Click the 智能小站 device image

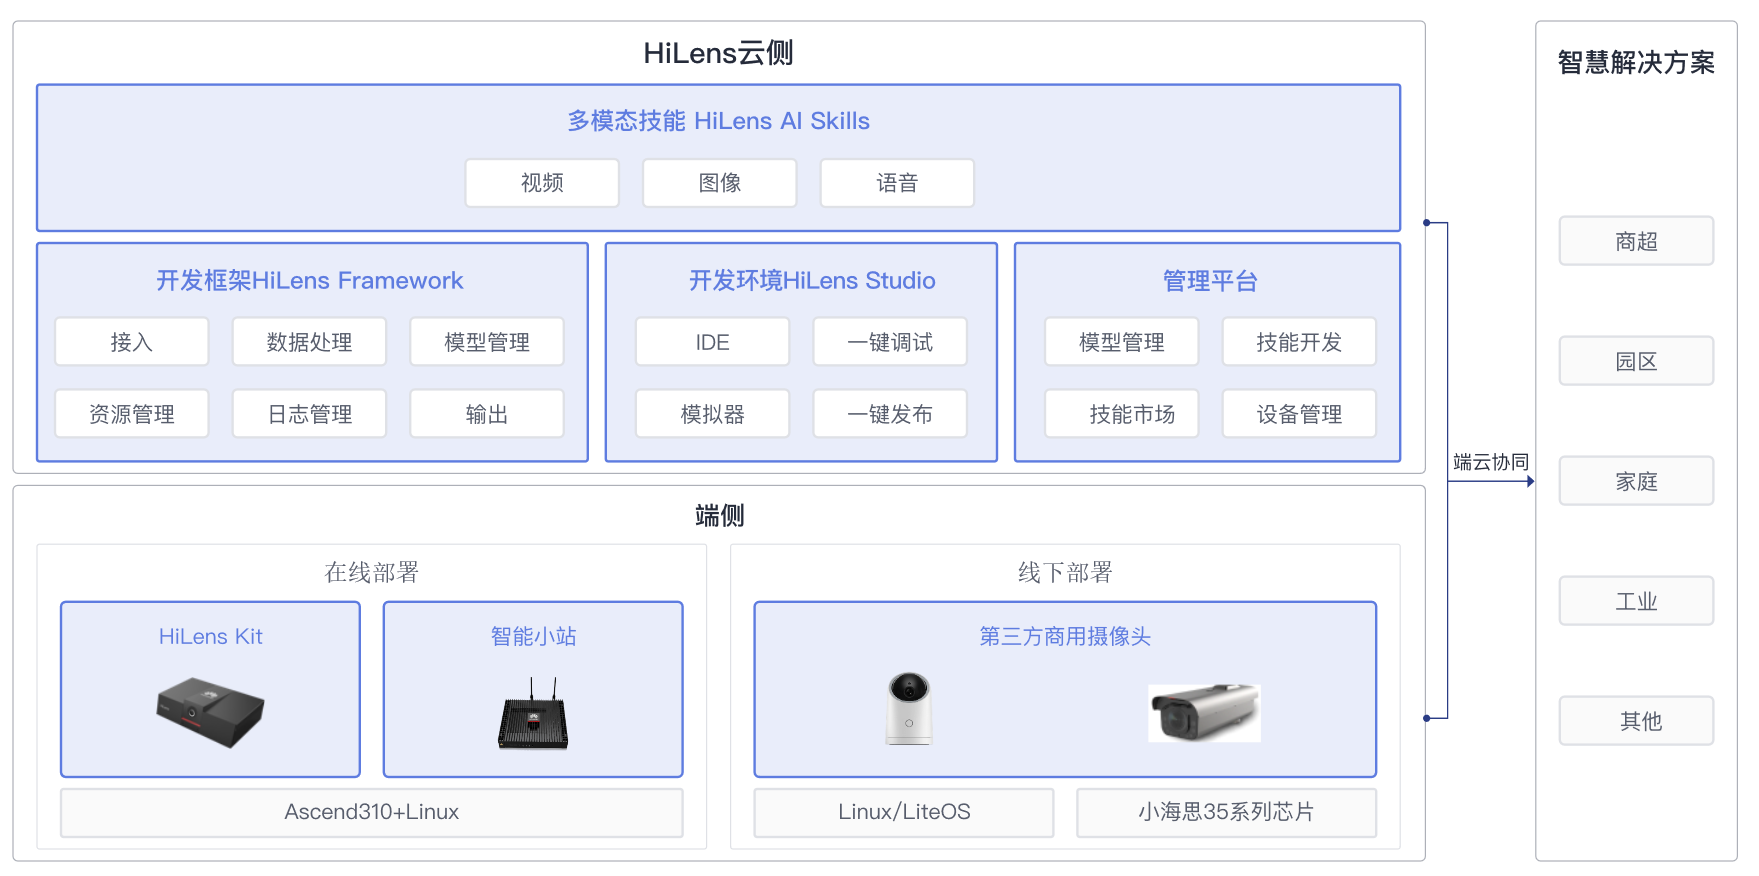click(533, 713)
